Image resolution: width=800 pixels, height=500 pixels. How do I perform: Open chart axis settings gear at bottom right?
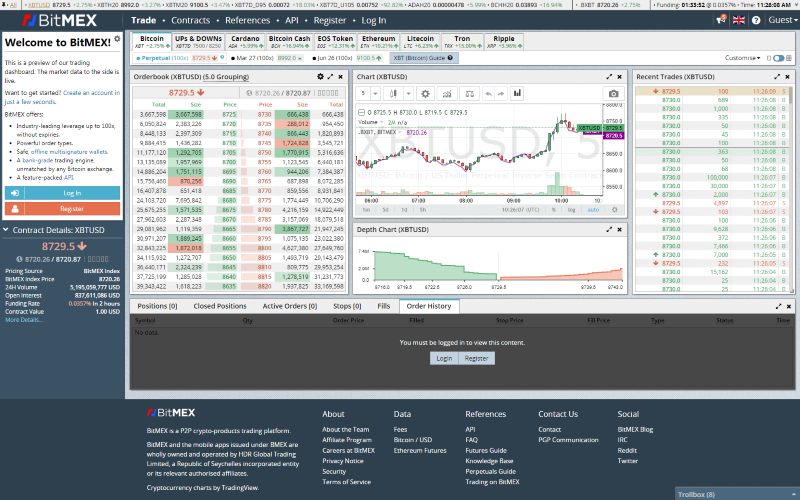click(x=614, y=210)
